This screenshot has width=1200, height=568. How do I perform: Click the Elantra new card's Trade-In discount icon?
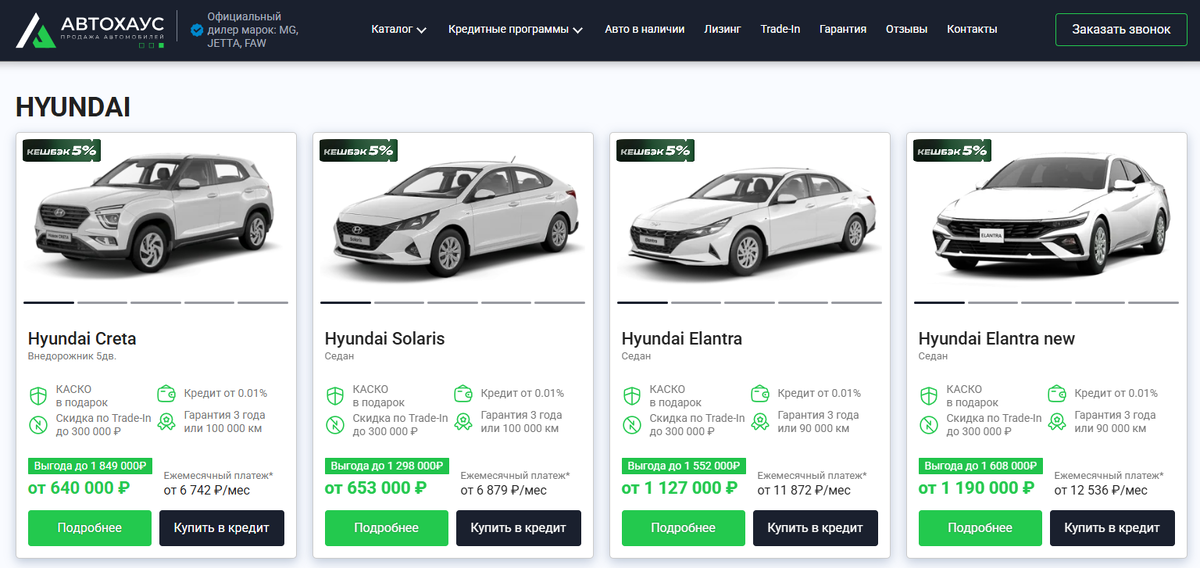[x=929, y=424]
